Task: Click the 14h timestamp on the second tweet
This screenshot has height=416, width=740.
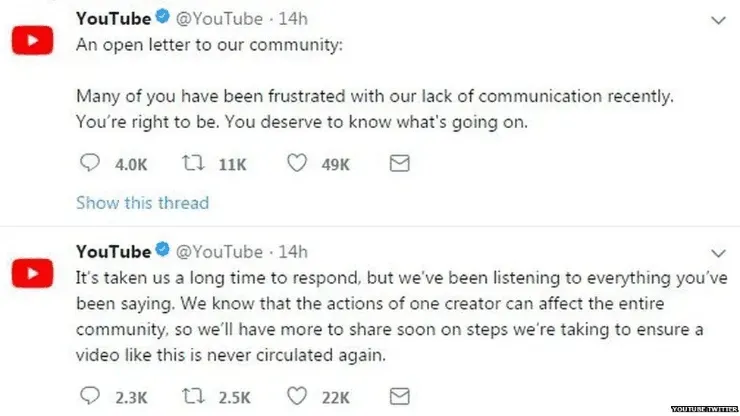Action: [x=293, y=250]
